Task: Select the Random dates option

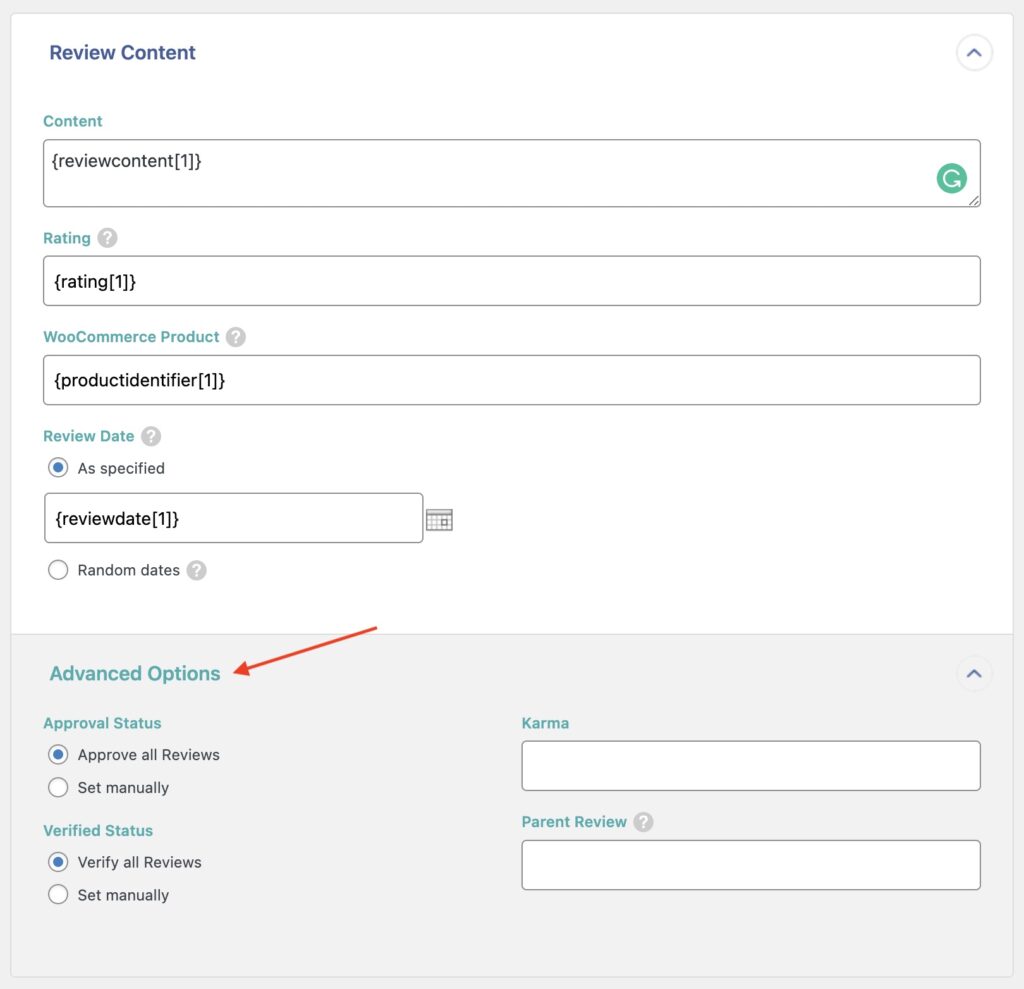Action: [x=58, y=570]
